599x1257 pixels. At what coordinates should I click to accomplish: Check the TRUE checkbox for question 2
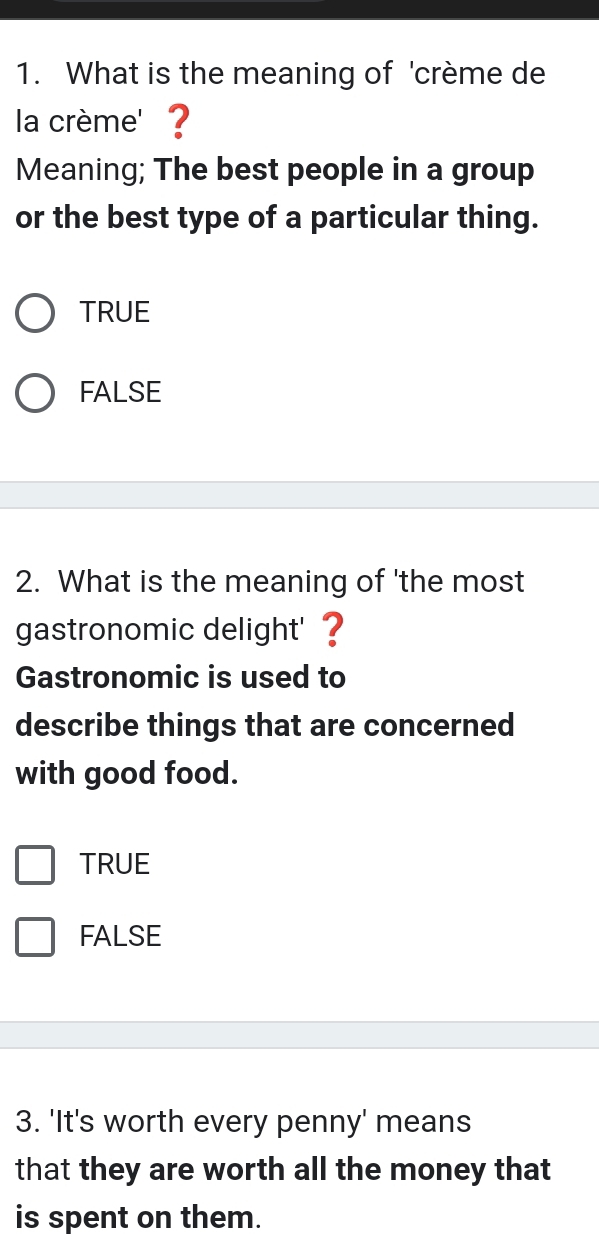[x=34, y=865]
